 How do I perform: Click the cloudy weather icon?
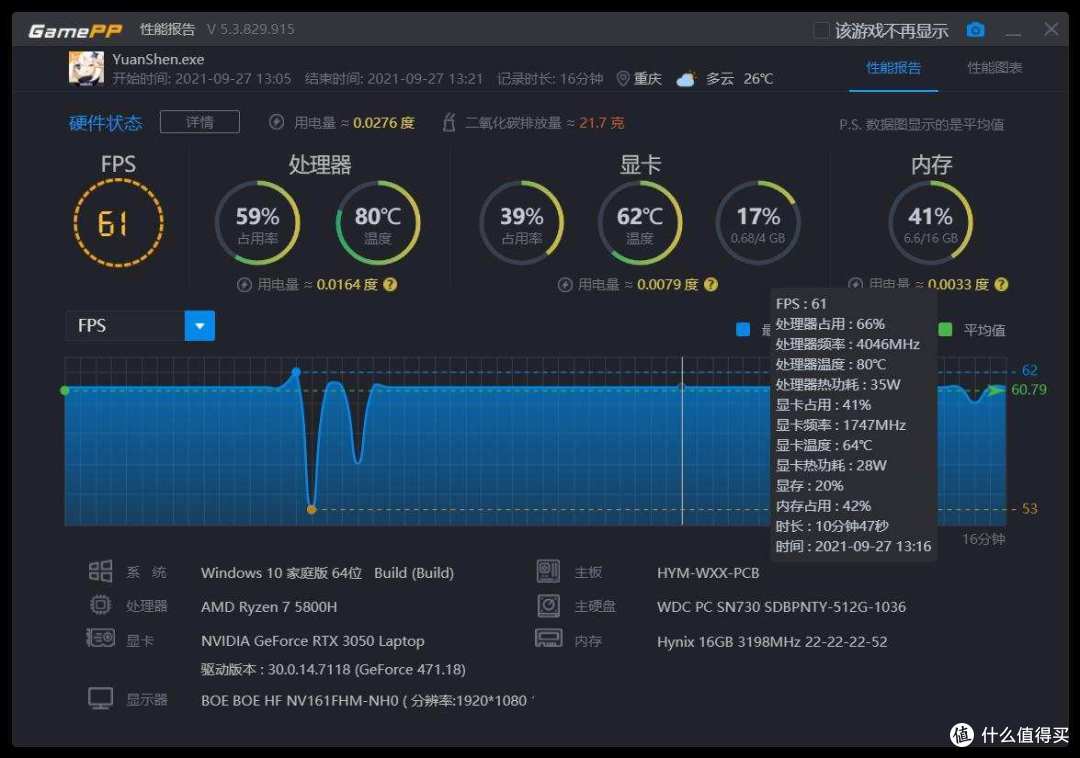click(x=686, y=78)
